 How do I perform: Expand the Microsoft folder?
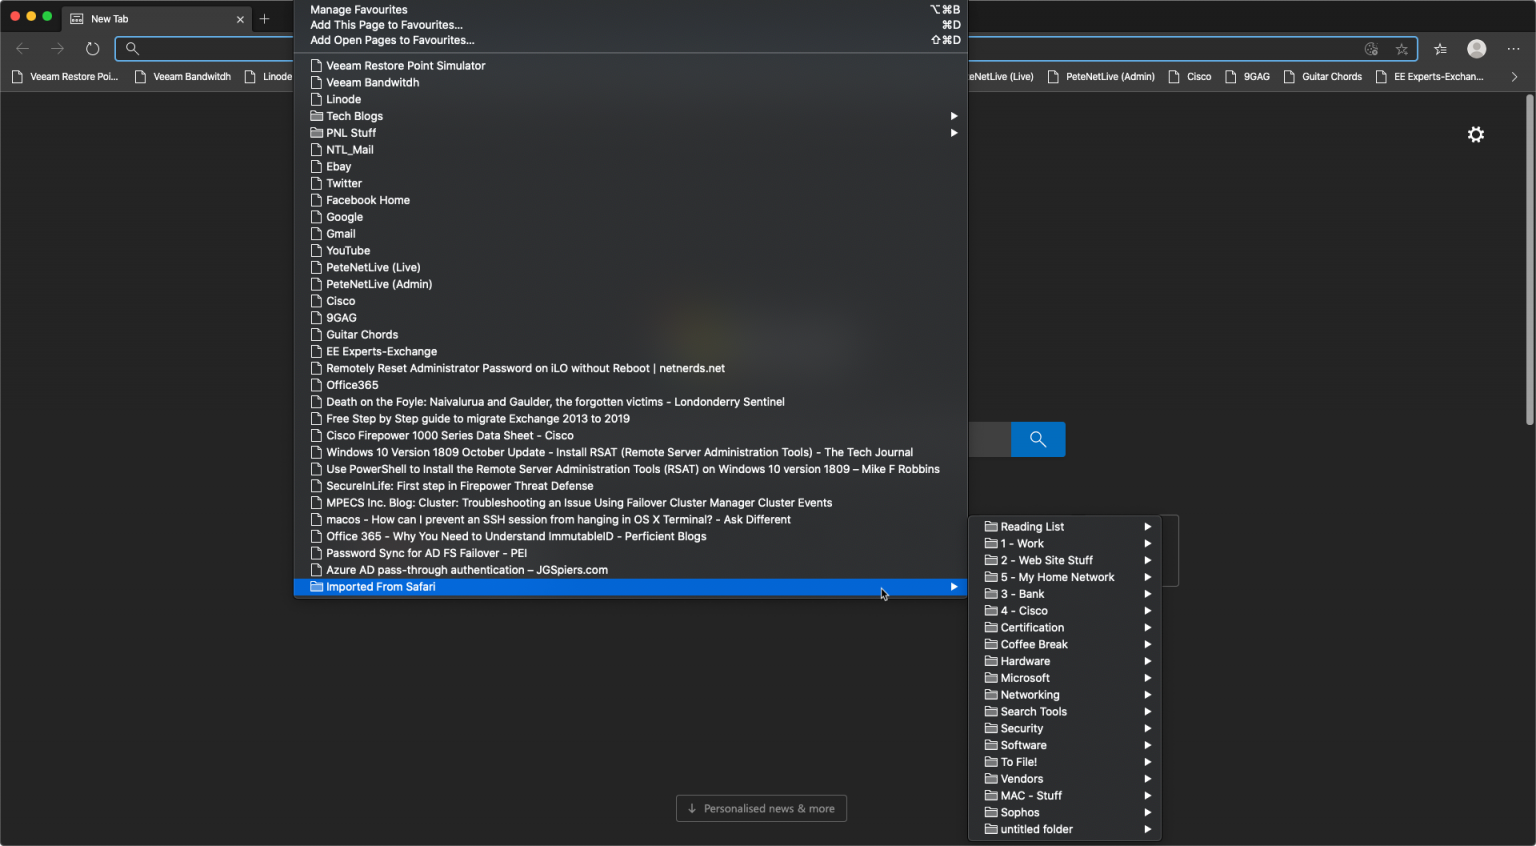tap(1065, 678)
